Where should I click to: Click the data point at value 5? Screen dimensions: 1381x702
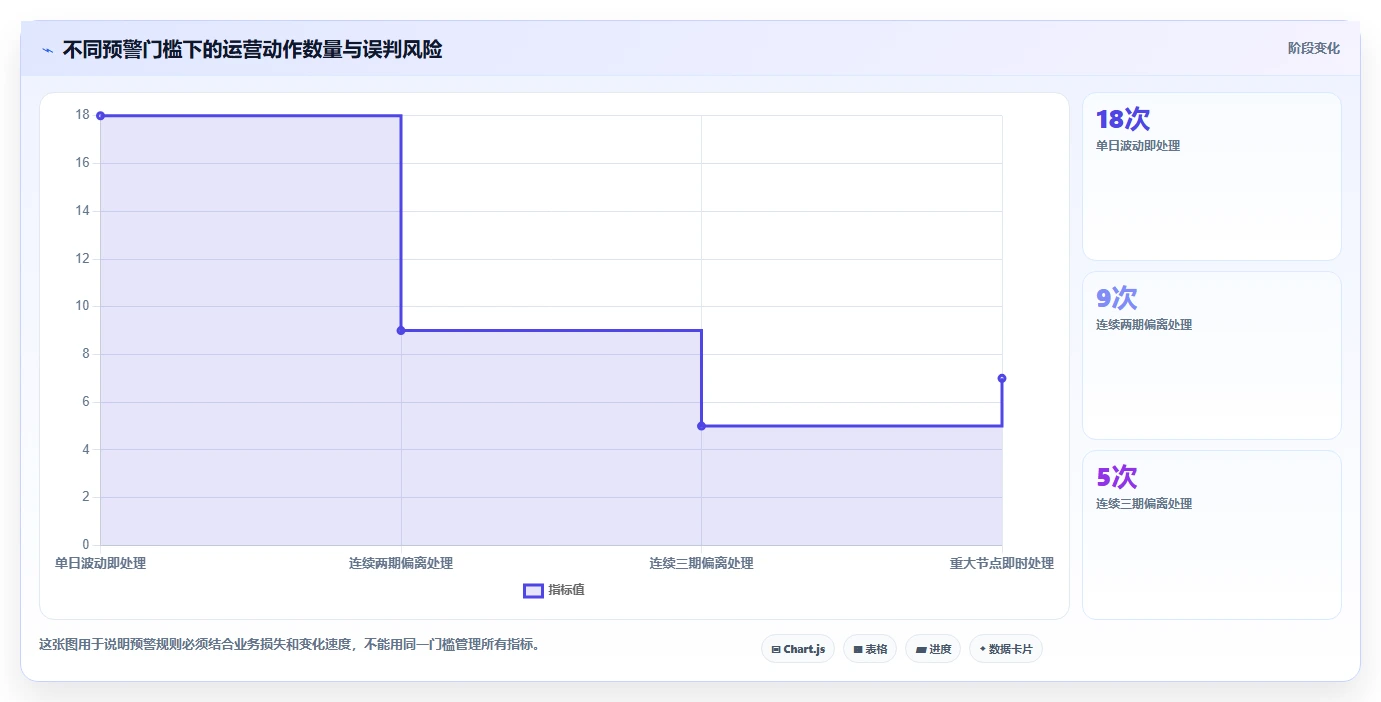point(701,426)
